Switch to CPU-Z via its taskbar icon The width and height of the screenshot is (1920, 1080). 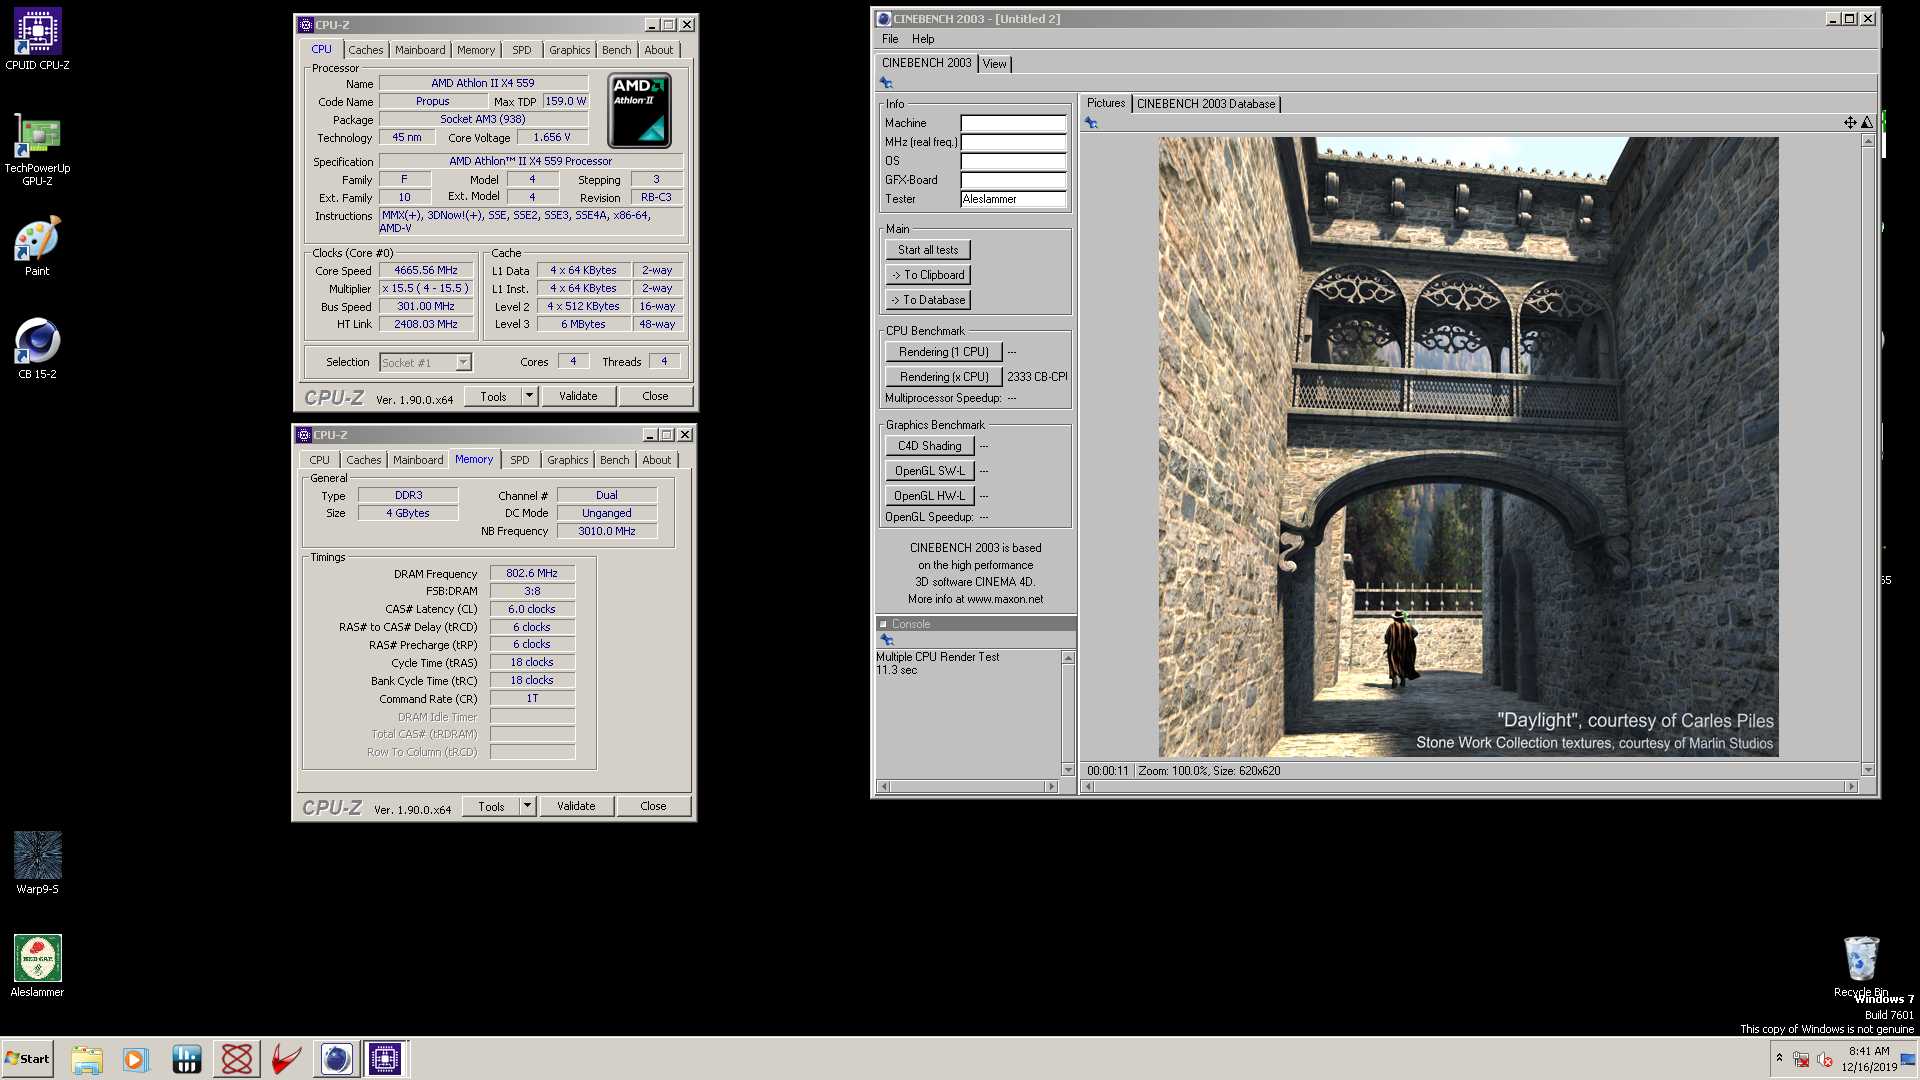coord(385,1059)
